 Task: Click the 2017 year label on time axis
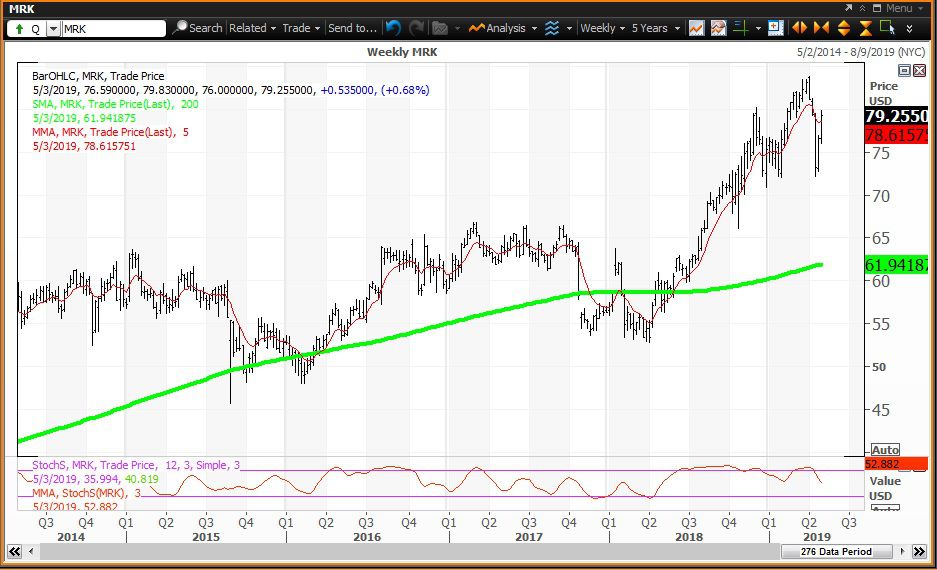tap(529, 537)
